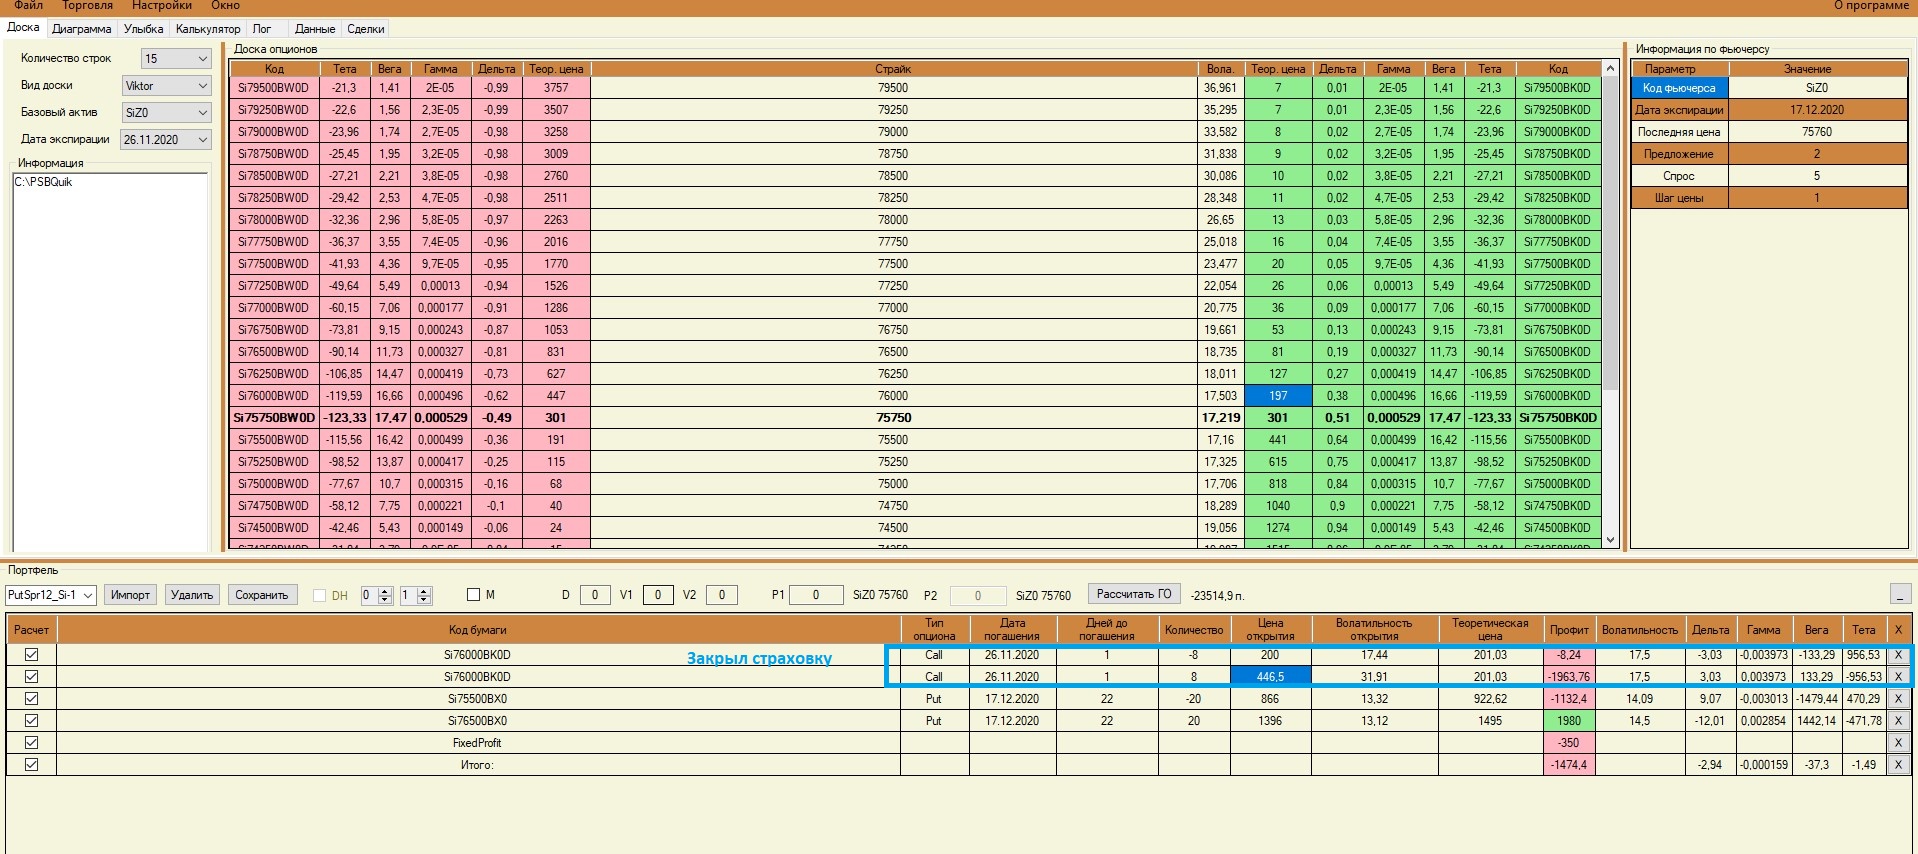This screenshot has width=1918, height=854.
Task: Delete the FixedProfit row using its X button
Action: pos(1898,743)
